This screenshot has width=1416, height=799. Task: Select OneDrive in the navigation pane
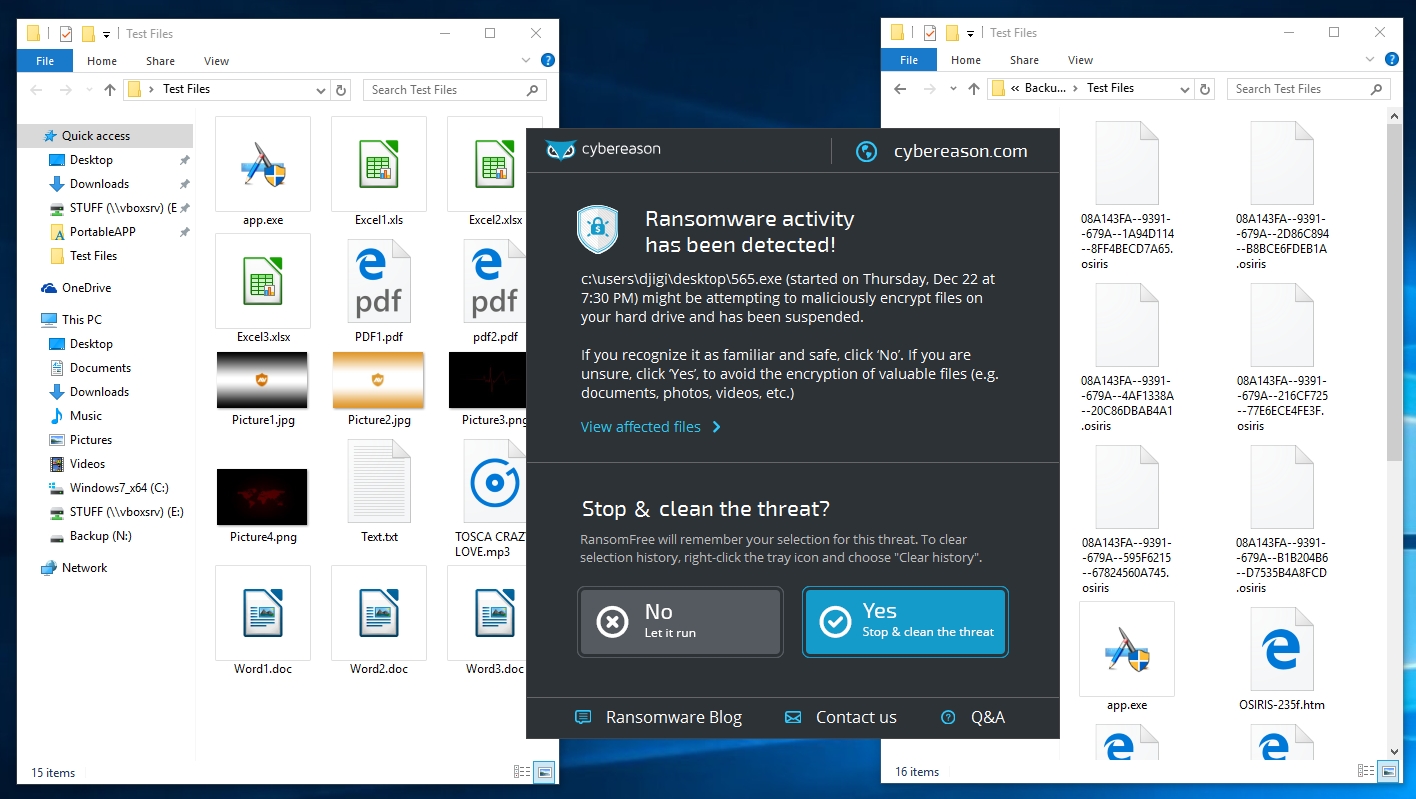point(86,288)
